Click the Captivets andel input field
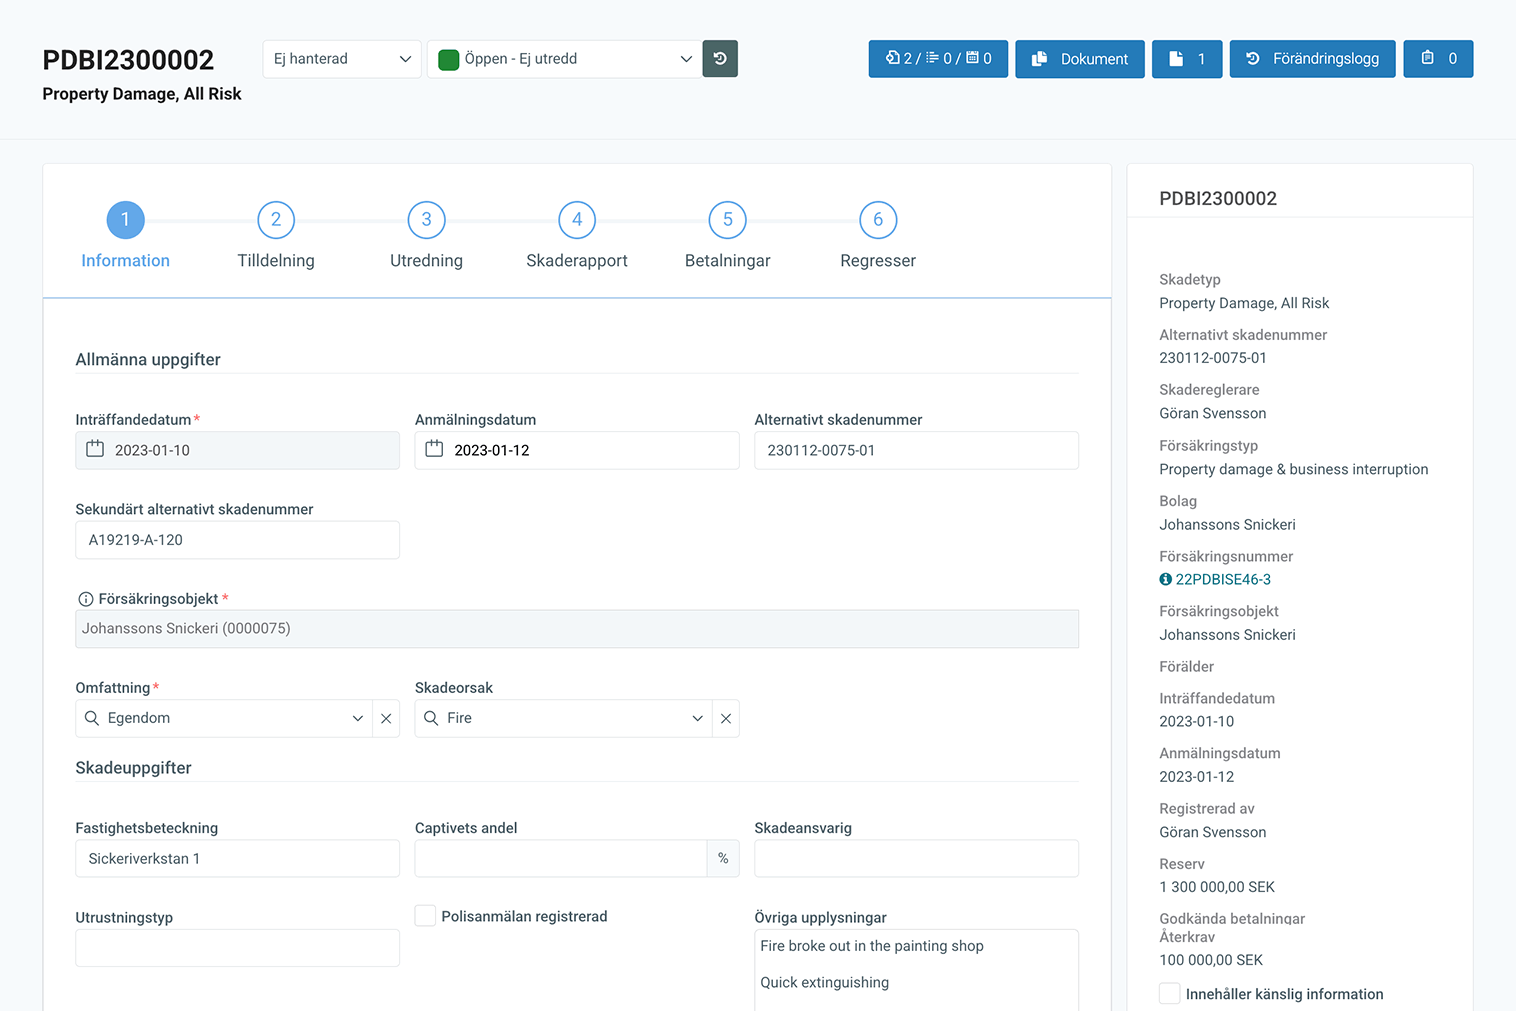The image size is (1516, 1011). point(561,859)
